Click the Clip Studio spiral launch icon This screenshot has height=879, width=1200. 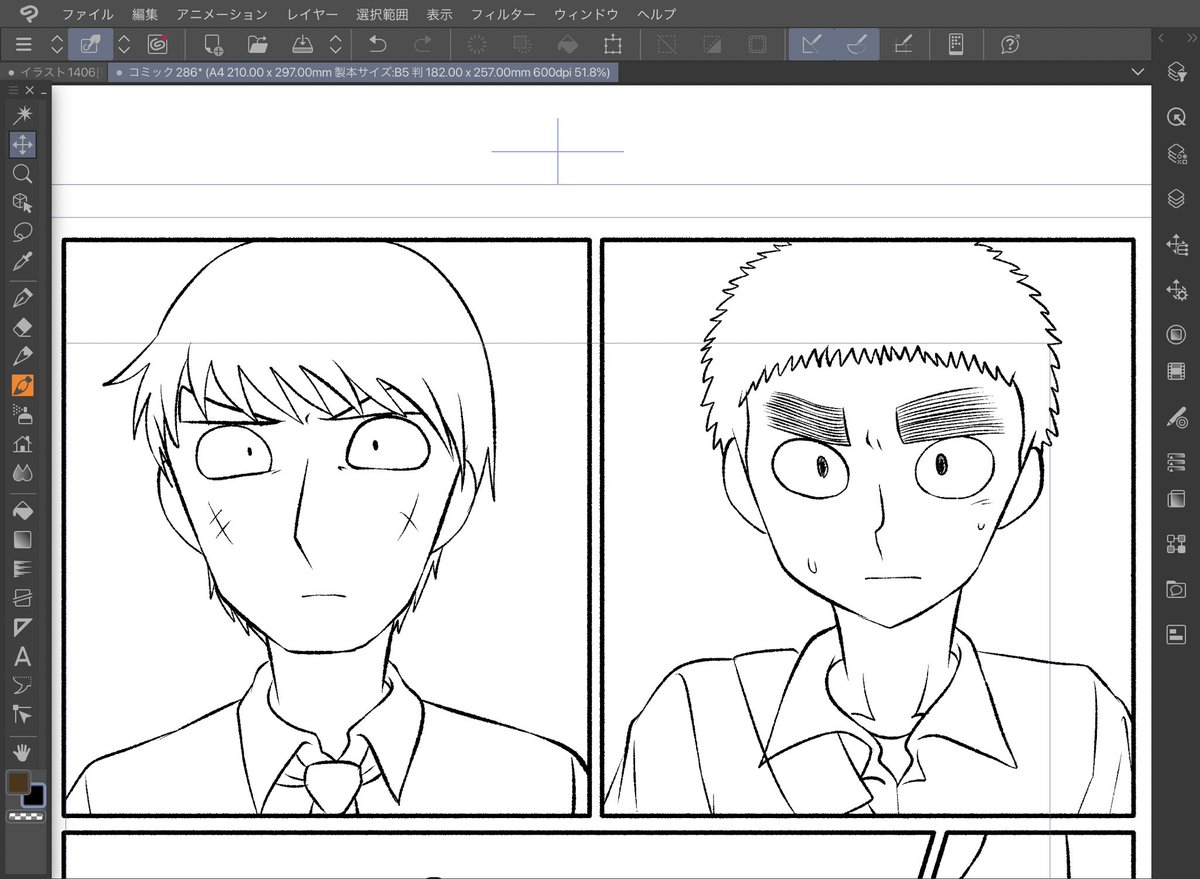157,44
